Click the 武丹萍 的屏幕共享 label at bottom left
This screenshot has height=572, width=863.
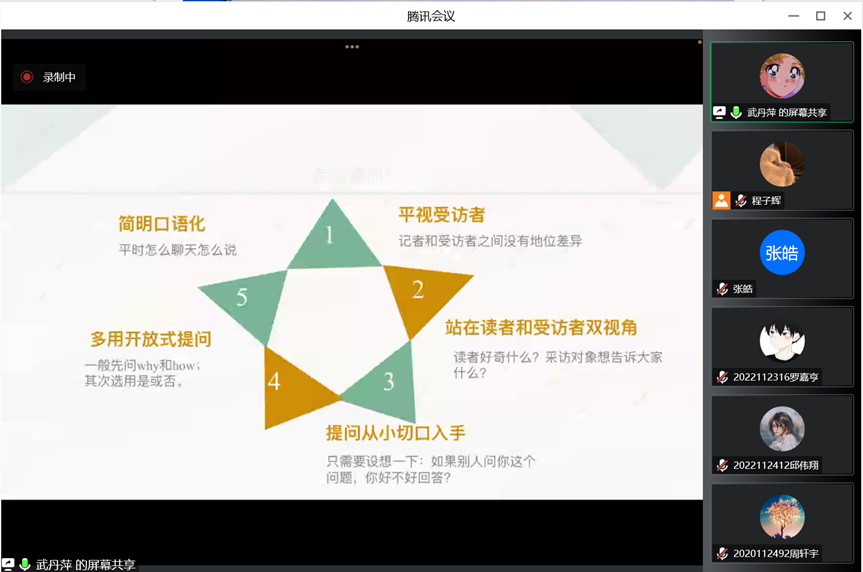coord(85,565)
